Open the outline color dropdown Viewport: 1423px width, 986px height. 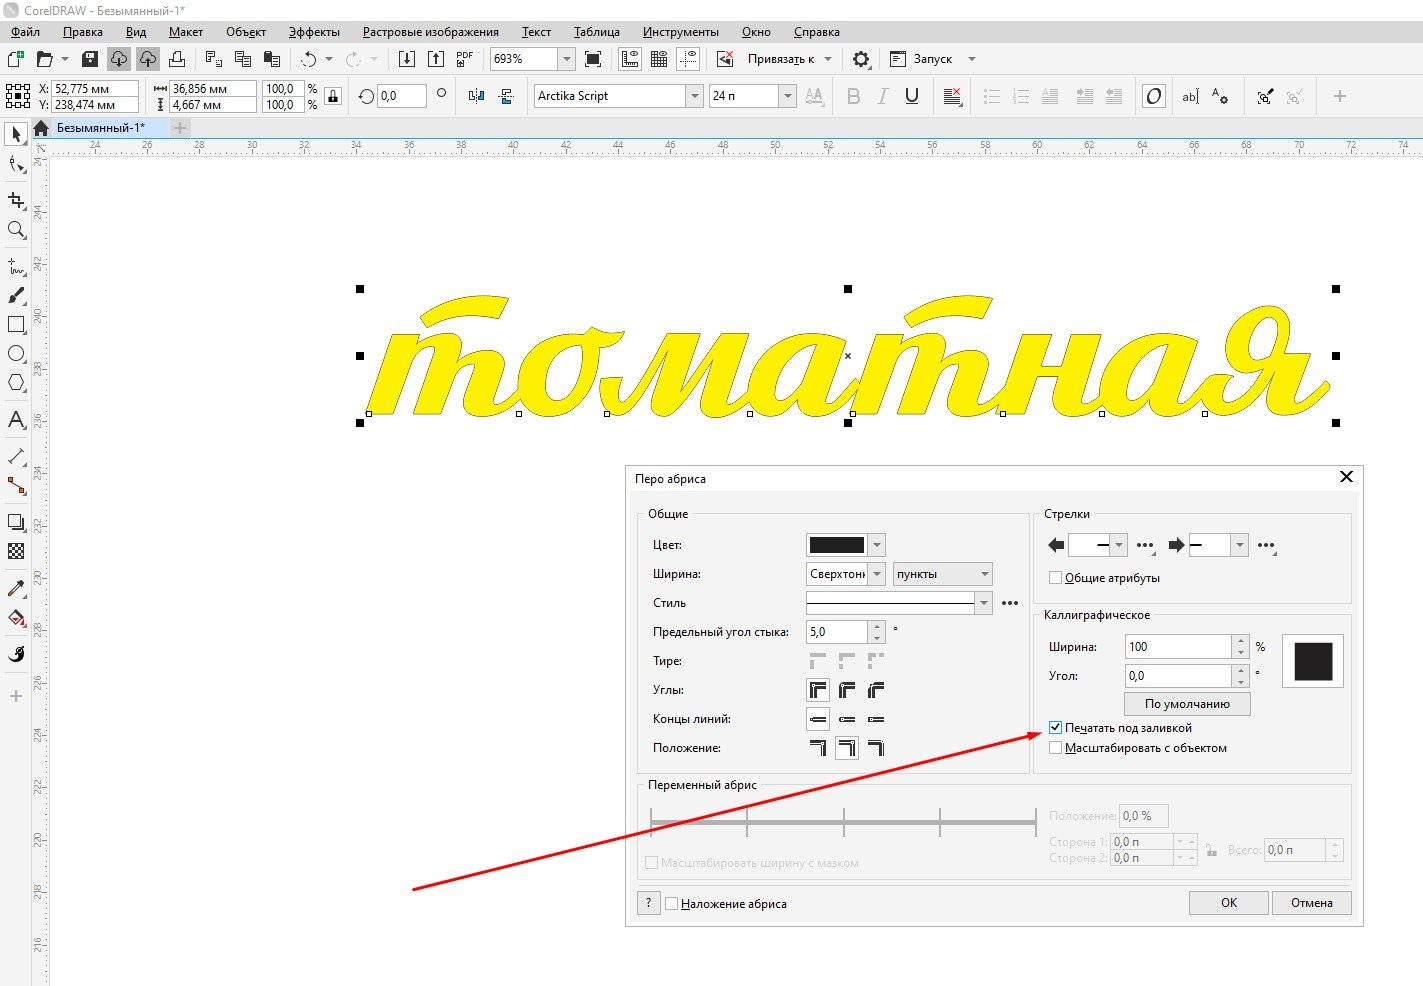(877, 545)
